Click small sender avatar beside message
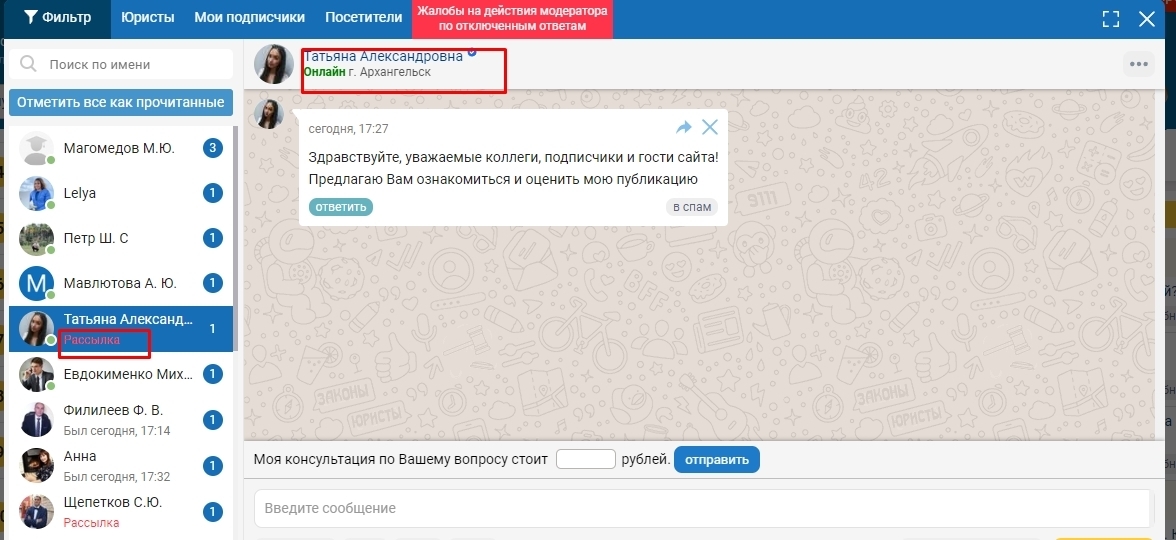This screenshot has height=540, width=1176. pyautogui.click(x=268, y=114)
